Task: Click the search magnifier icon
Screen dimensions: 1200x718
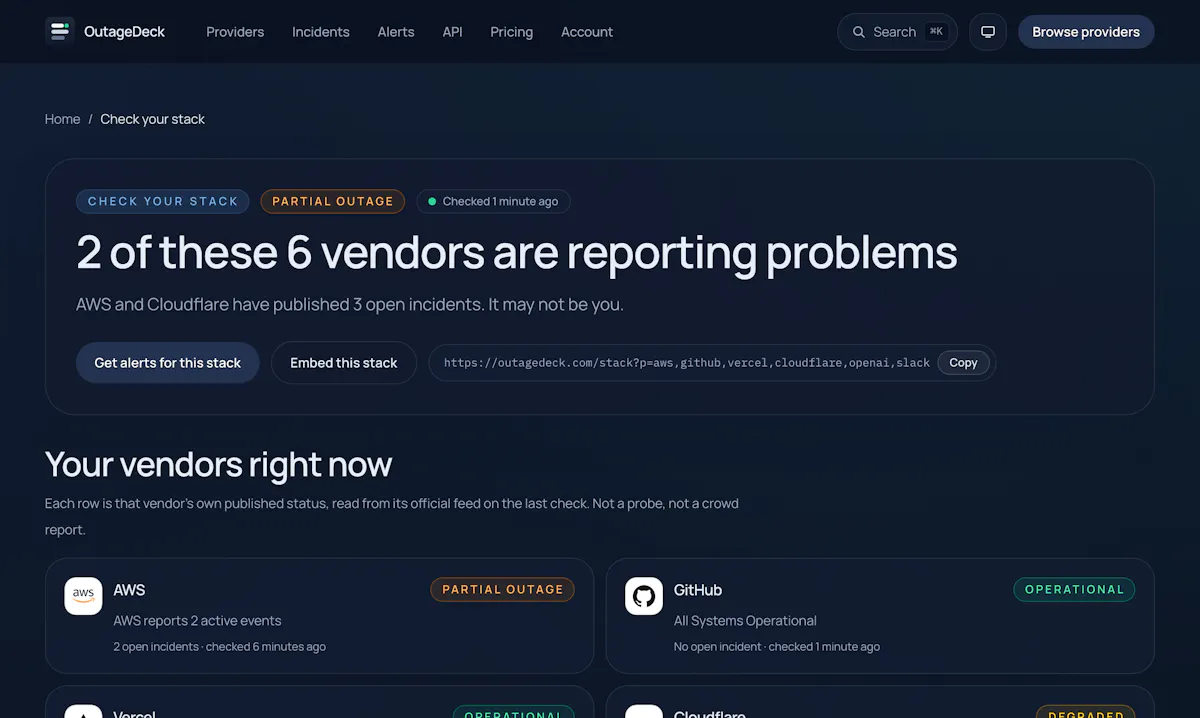Action: (859, 32)
